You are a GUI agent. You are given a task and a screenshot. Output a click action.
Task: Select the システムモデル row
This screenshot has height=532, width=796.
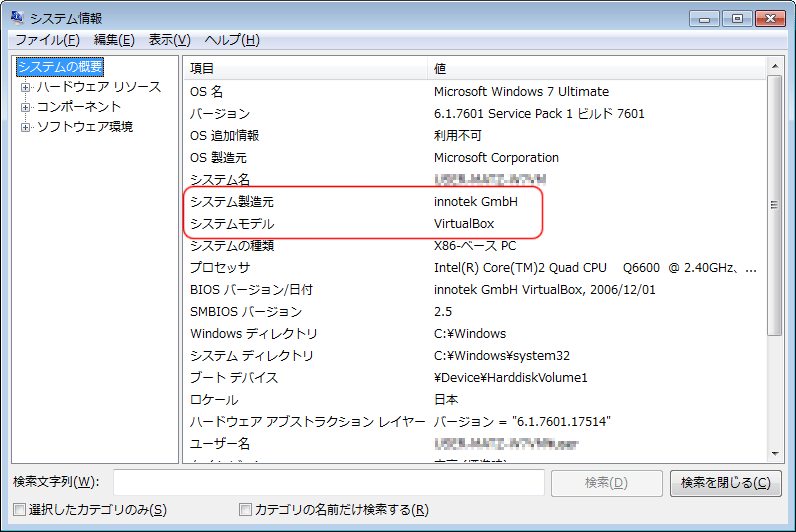click(x=475, y=224)
